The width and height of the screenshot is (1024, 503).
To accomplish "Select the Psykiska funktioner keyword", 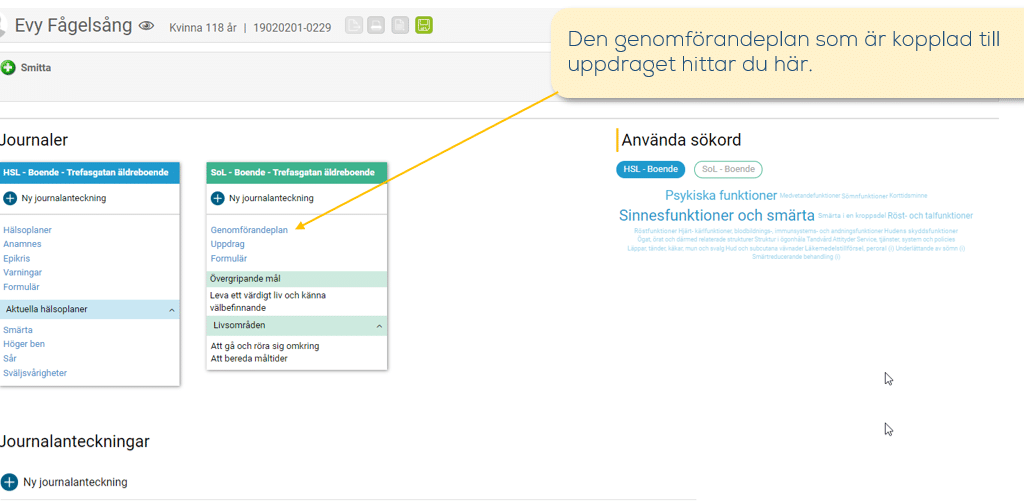I will pyautogui.click(x=720, y=195).
